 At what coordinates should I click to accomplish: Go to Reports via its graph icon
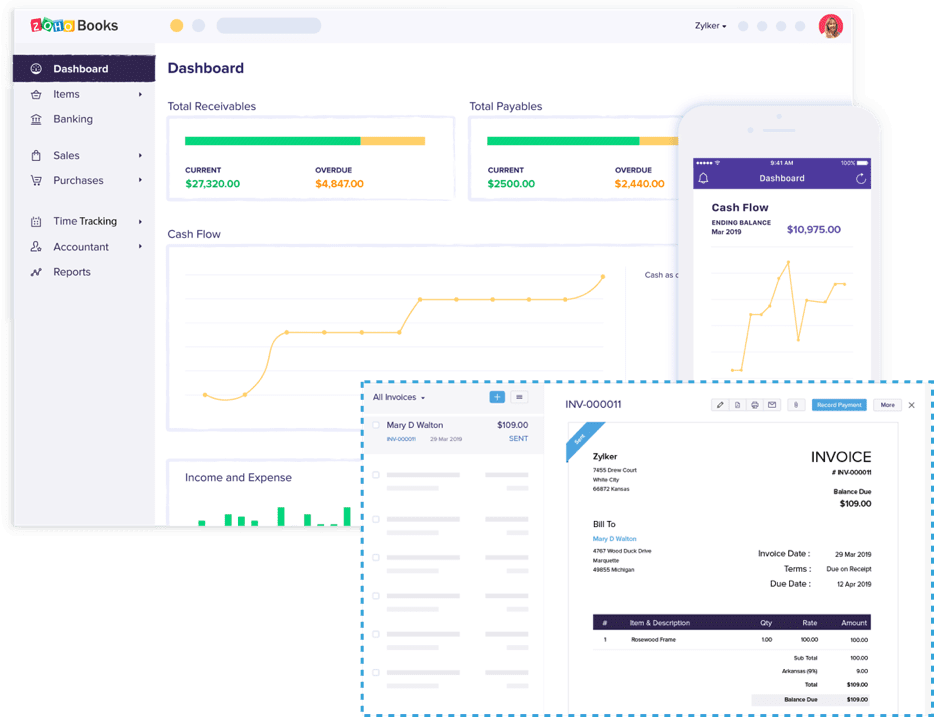click(36, 272)
